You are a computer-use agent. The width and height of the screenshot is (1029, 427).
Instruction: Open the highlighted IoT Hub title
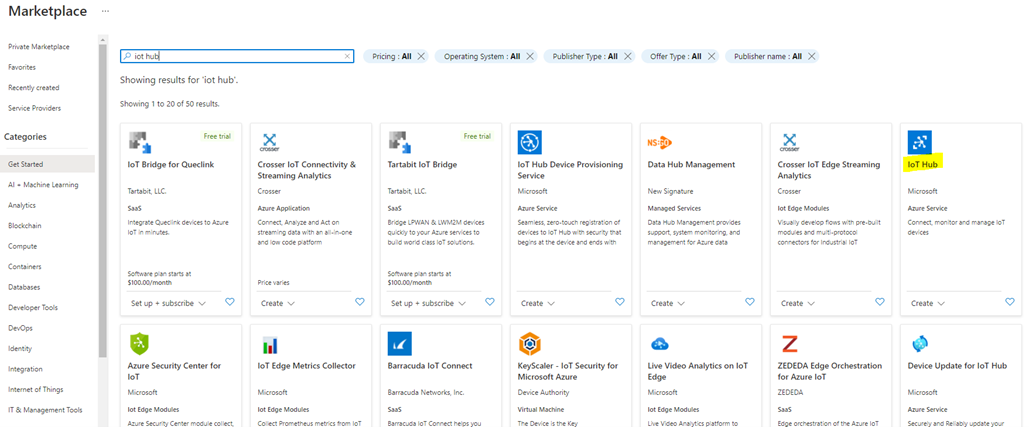[x=924, y=165]
